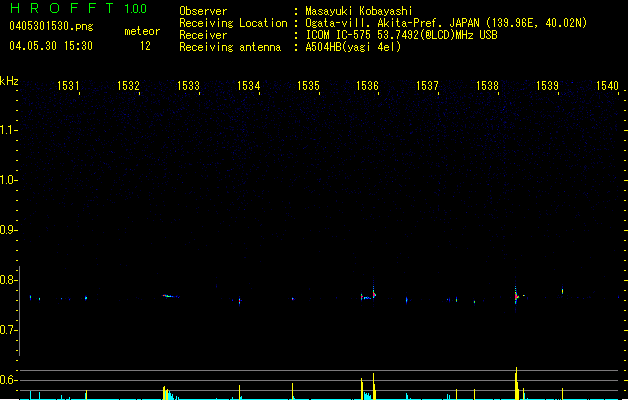Click the 1535 time axis marker
The image size is (629, 400).
click(308, 85)
